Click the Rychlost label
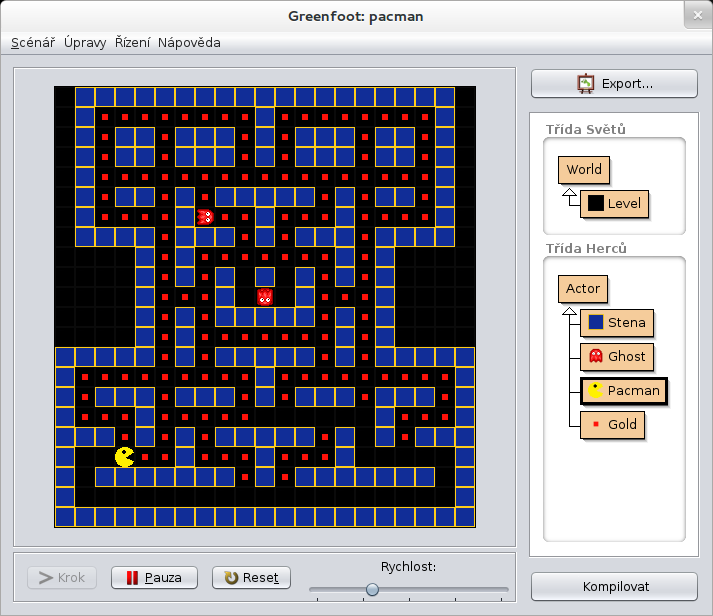Image resolution: width=713 pixels, height=616 pixels. (x=408, y=567)
